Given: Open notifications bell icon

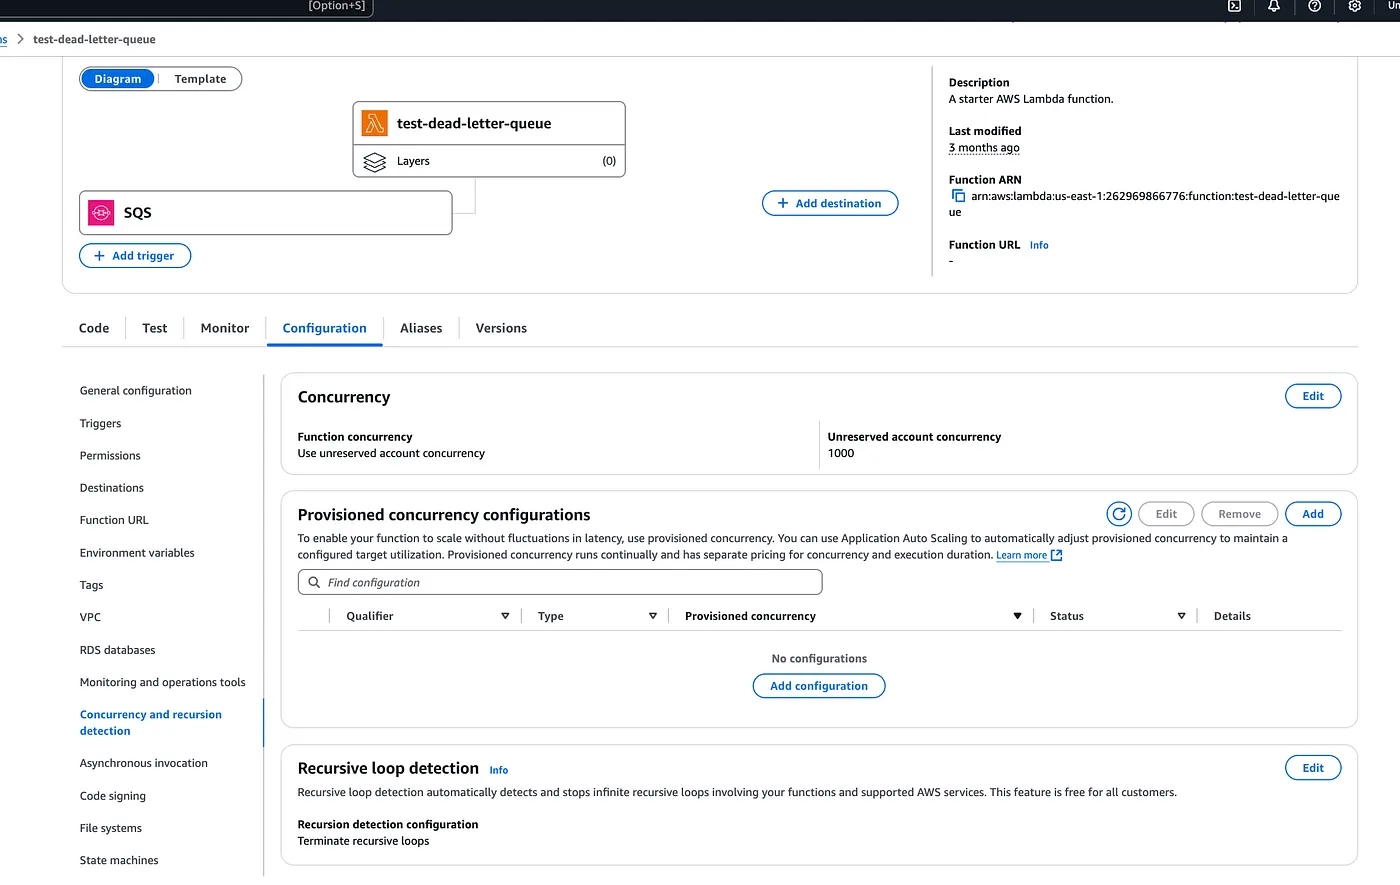Looking at the screenshot, I should tap(1274, 6).
